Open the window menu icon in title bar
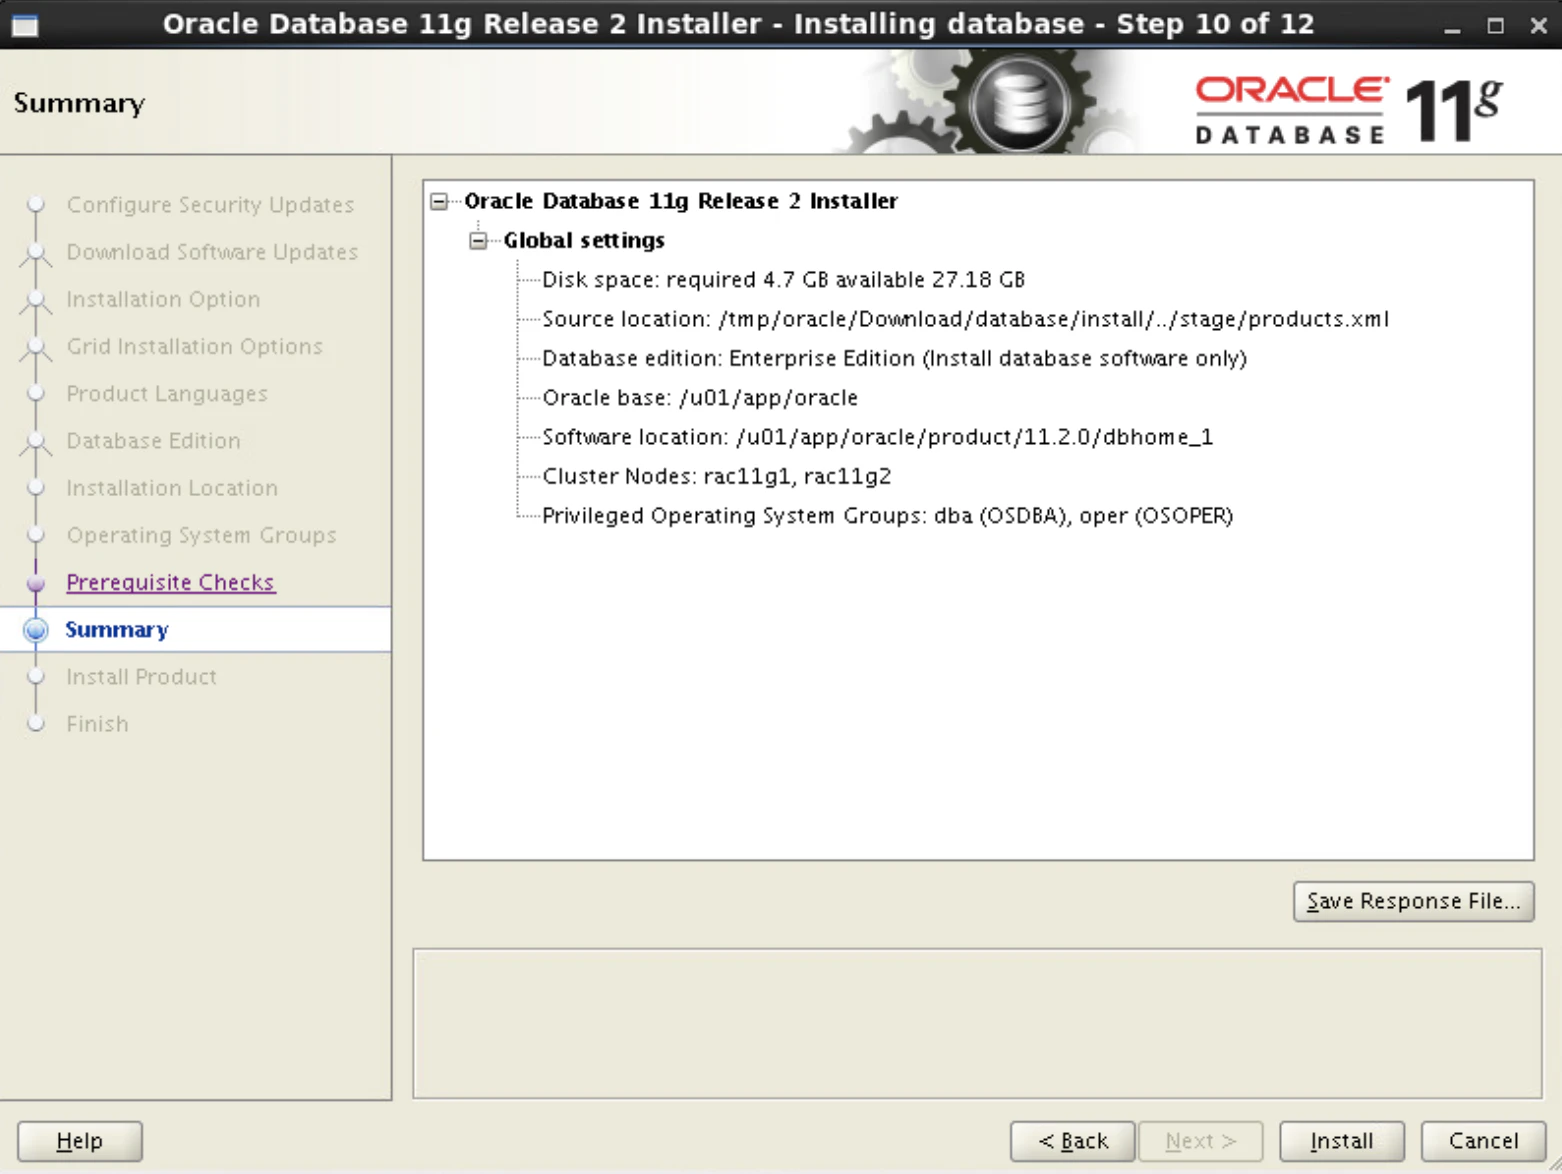This screenshot has height=1174, width=1562. click(x=25, y=25)
